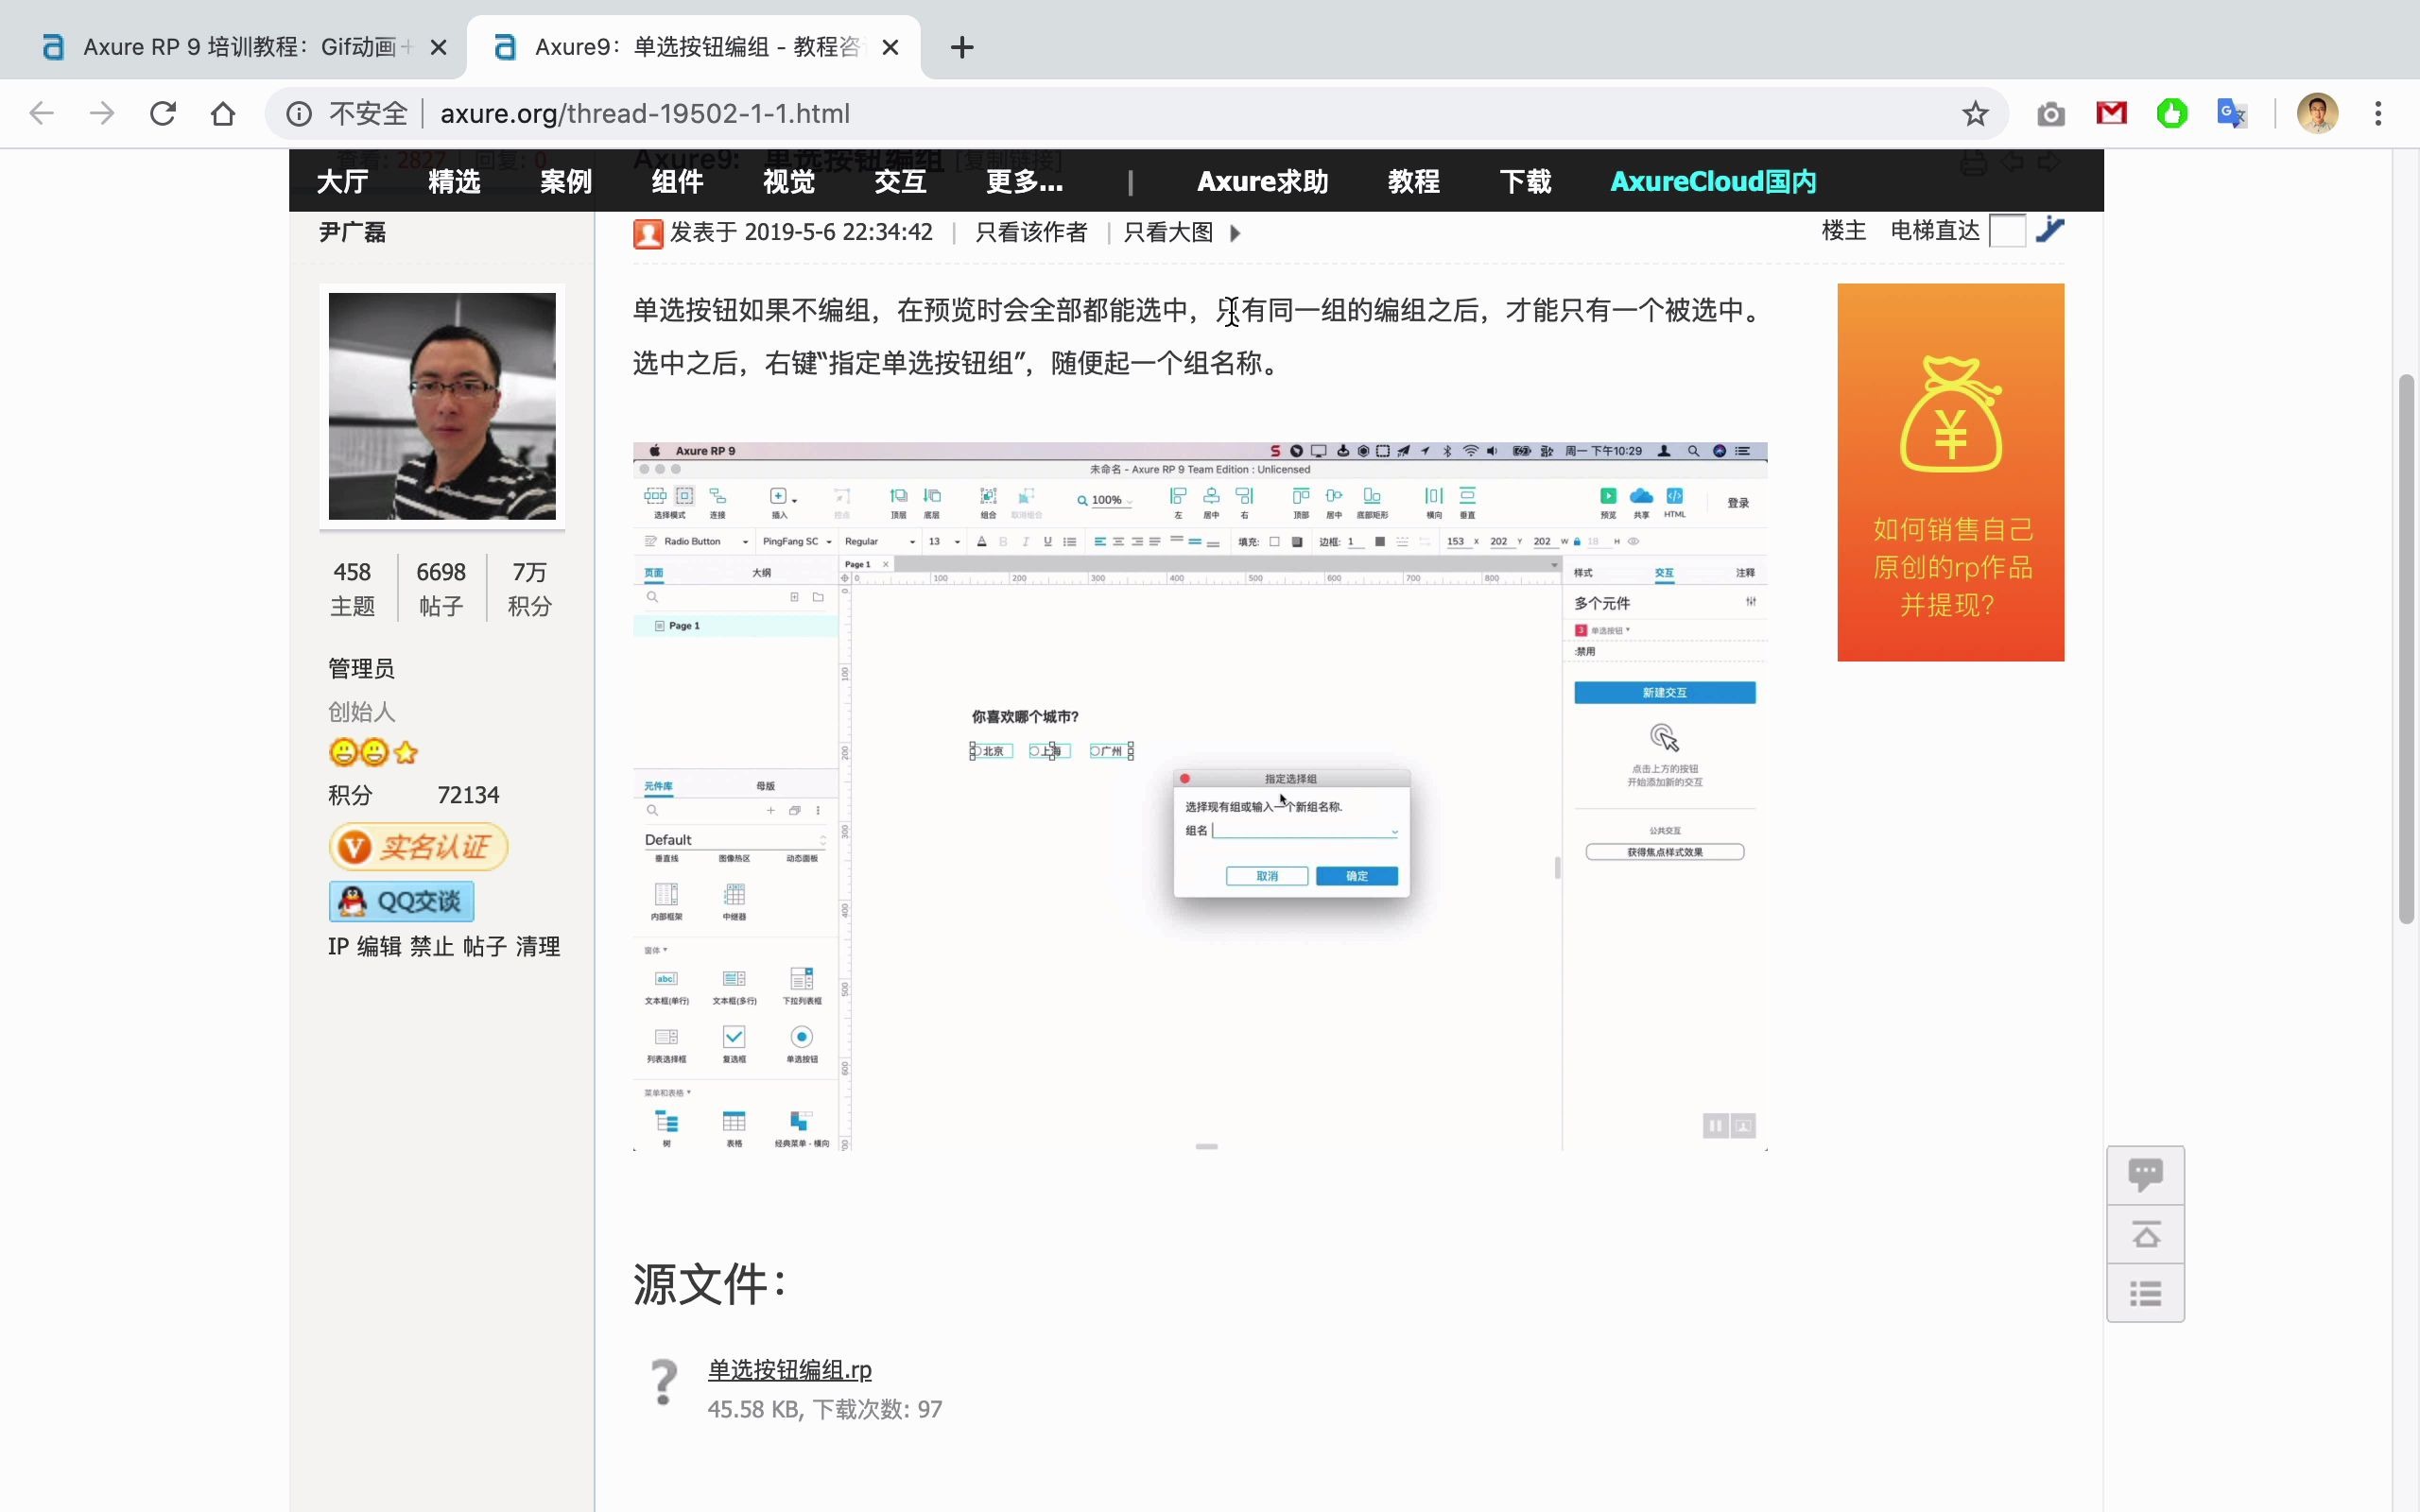Click the 只看该作者 link
2420x1512 pixels.
coord(1031,233)
